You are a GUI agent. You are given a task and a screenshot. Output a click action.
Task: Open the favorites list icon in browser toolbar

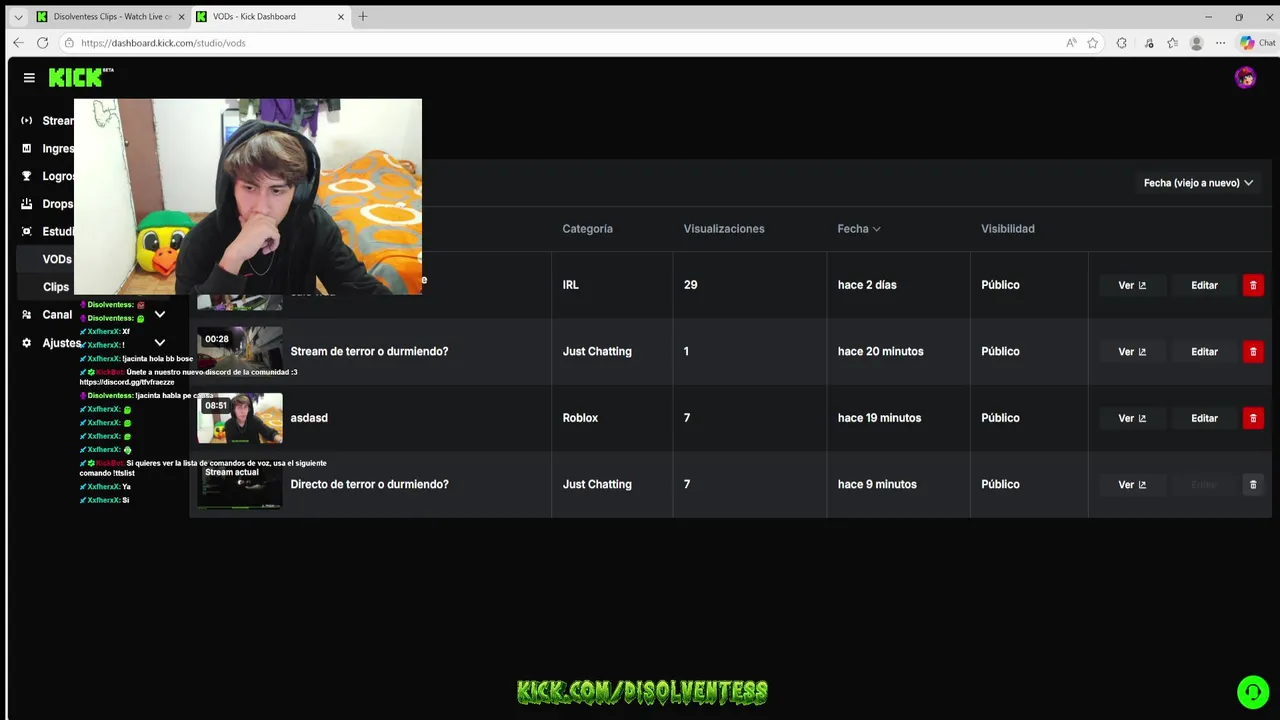coord(1172,43)
